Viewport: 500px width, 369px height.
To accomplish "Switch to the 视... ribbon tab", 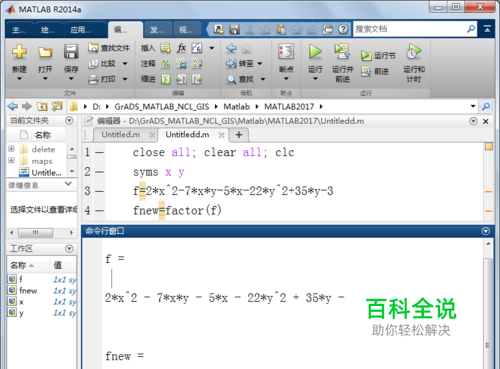I will pyautogui.click(x=186, y=30).
